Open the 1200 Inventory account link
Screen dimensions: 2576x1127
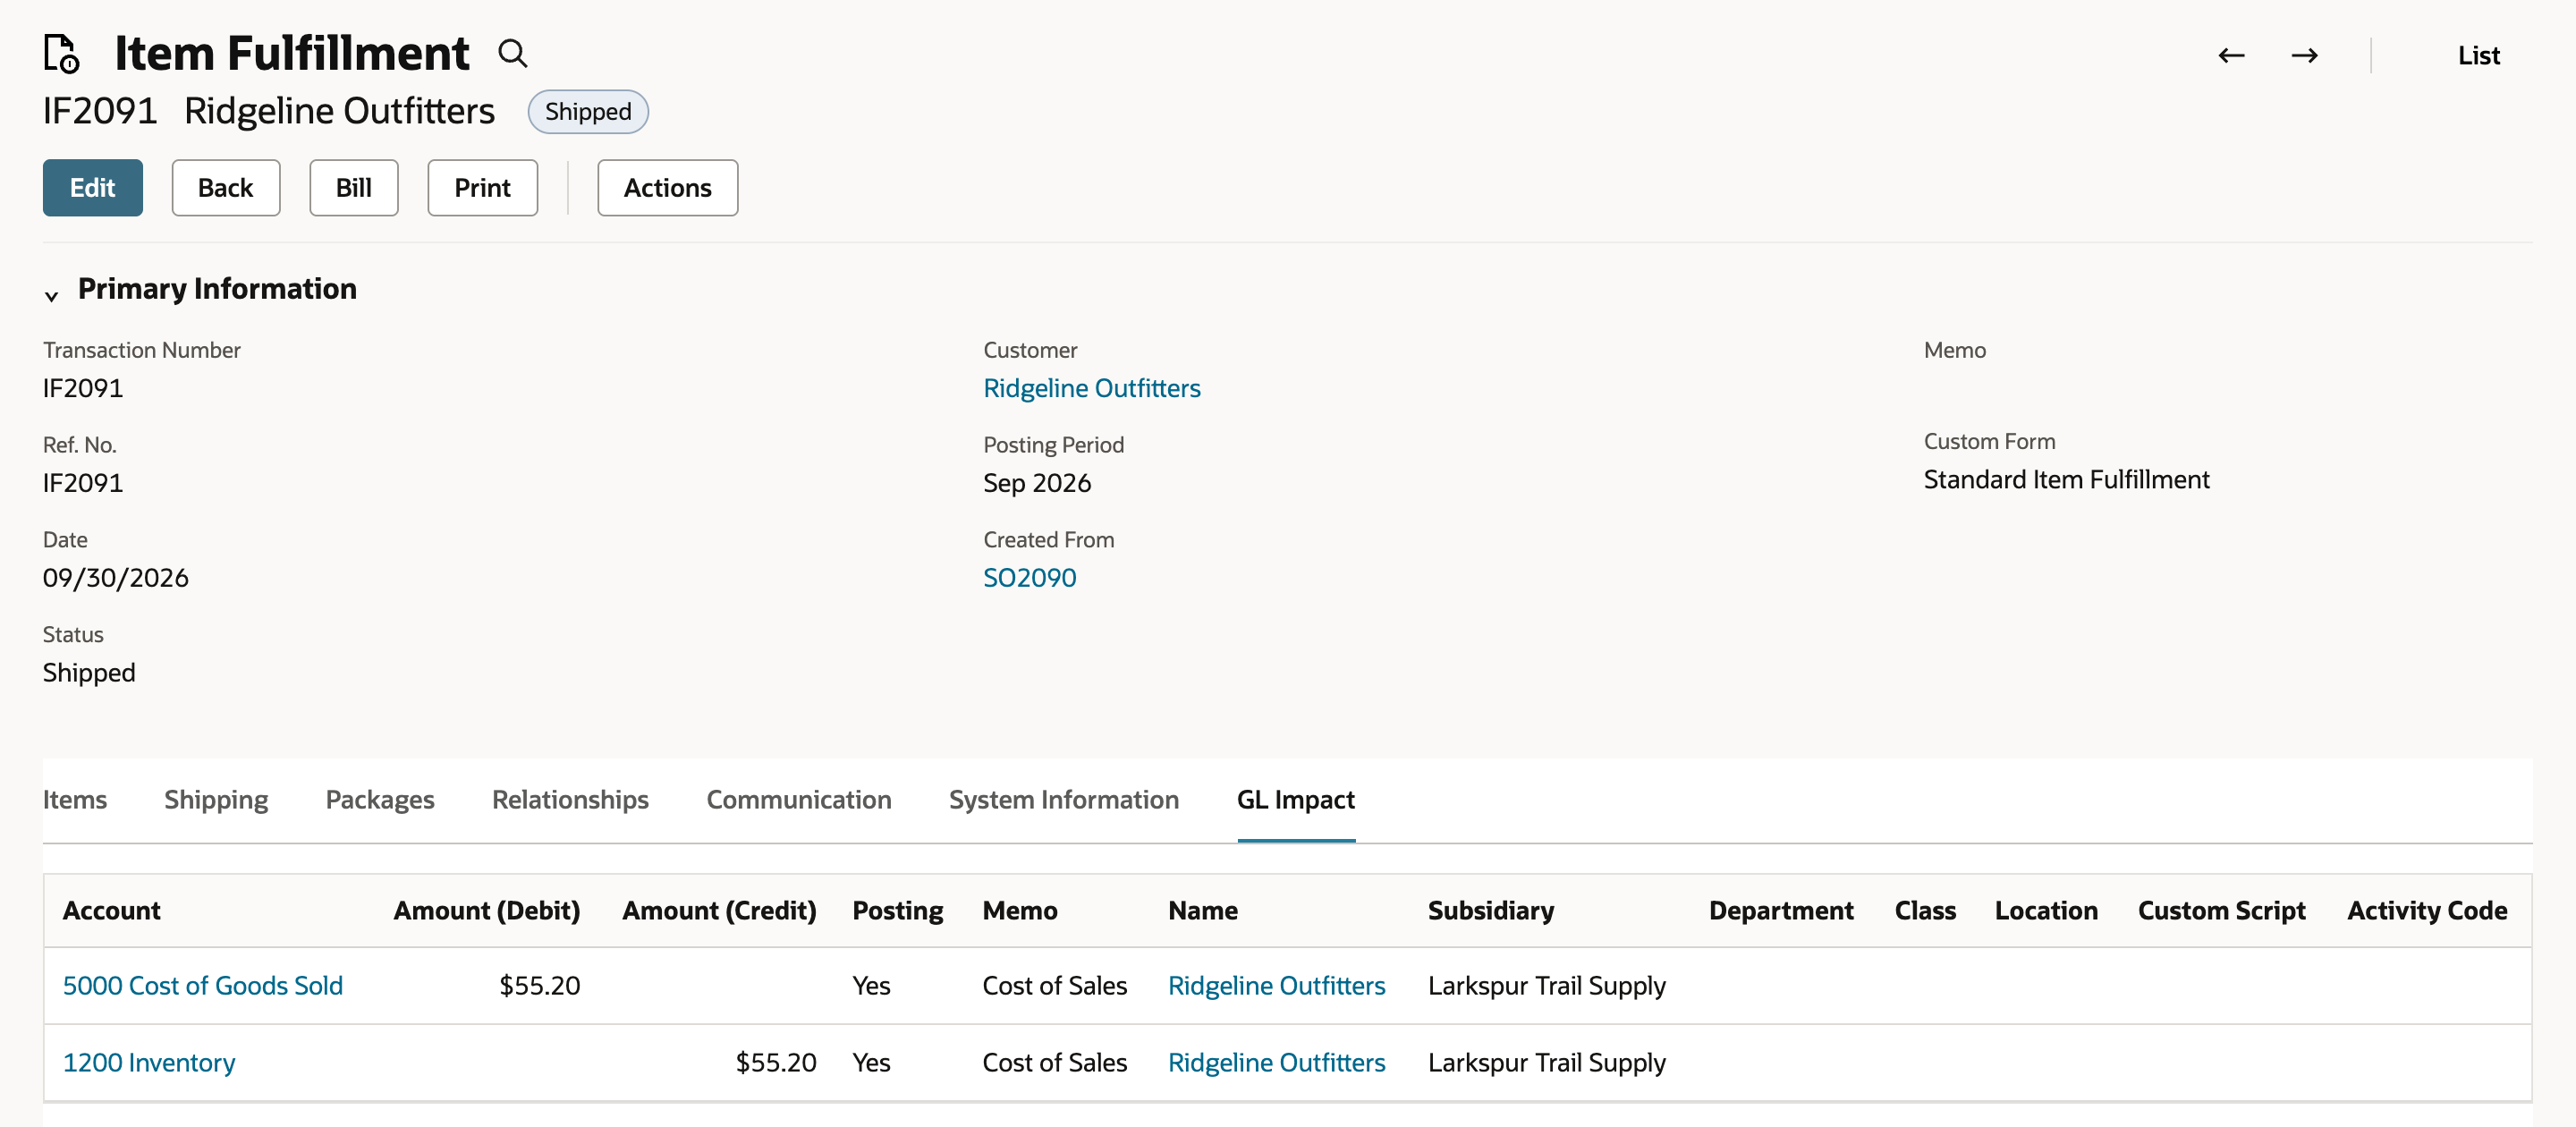149,1063
